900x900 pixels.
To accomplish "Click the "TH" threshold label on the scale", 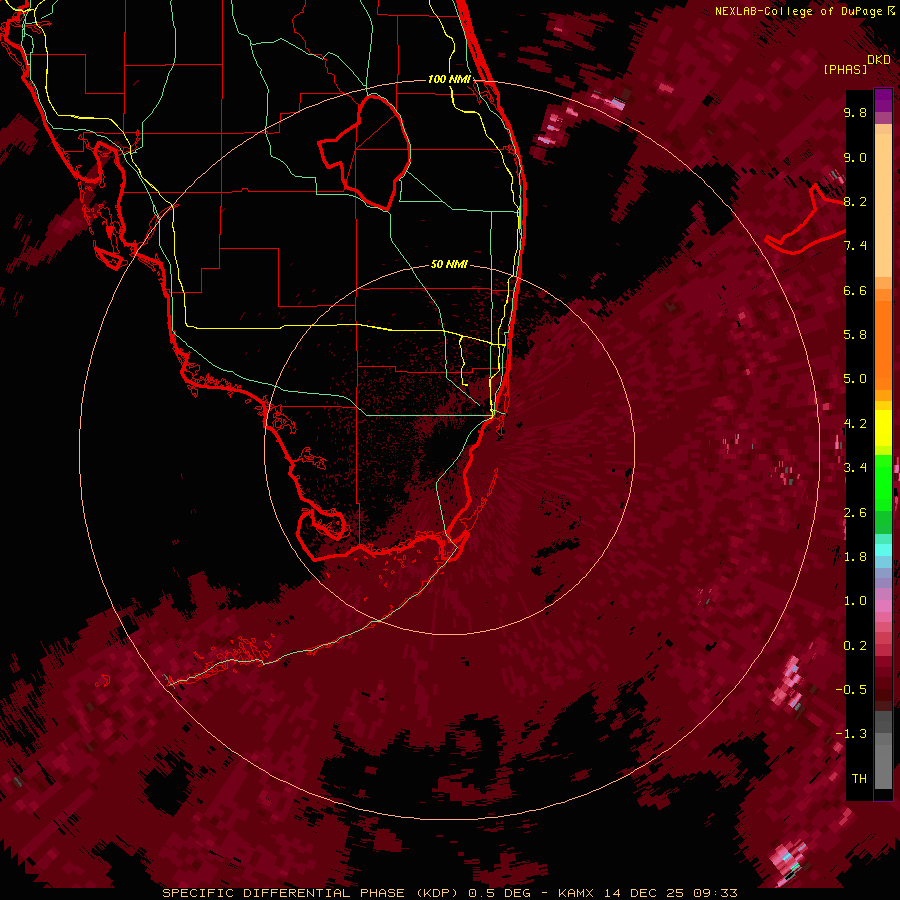I will point(859,779).
